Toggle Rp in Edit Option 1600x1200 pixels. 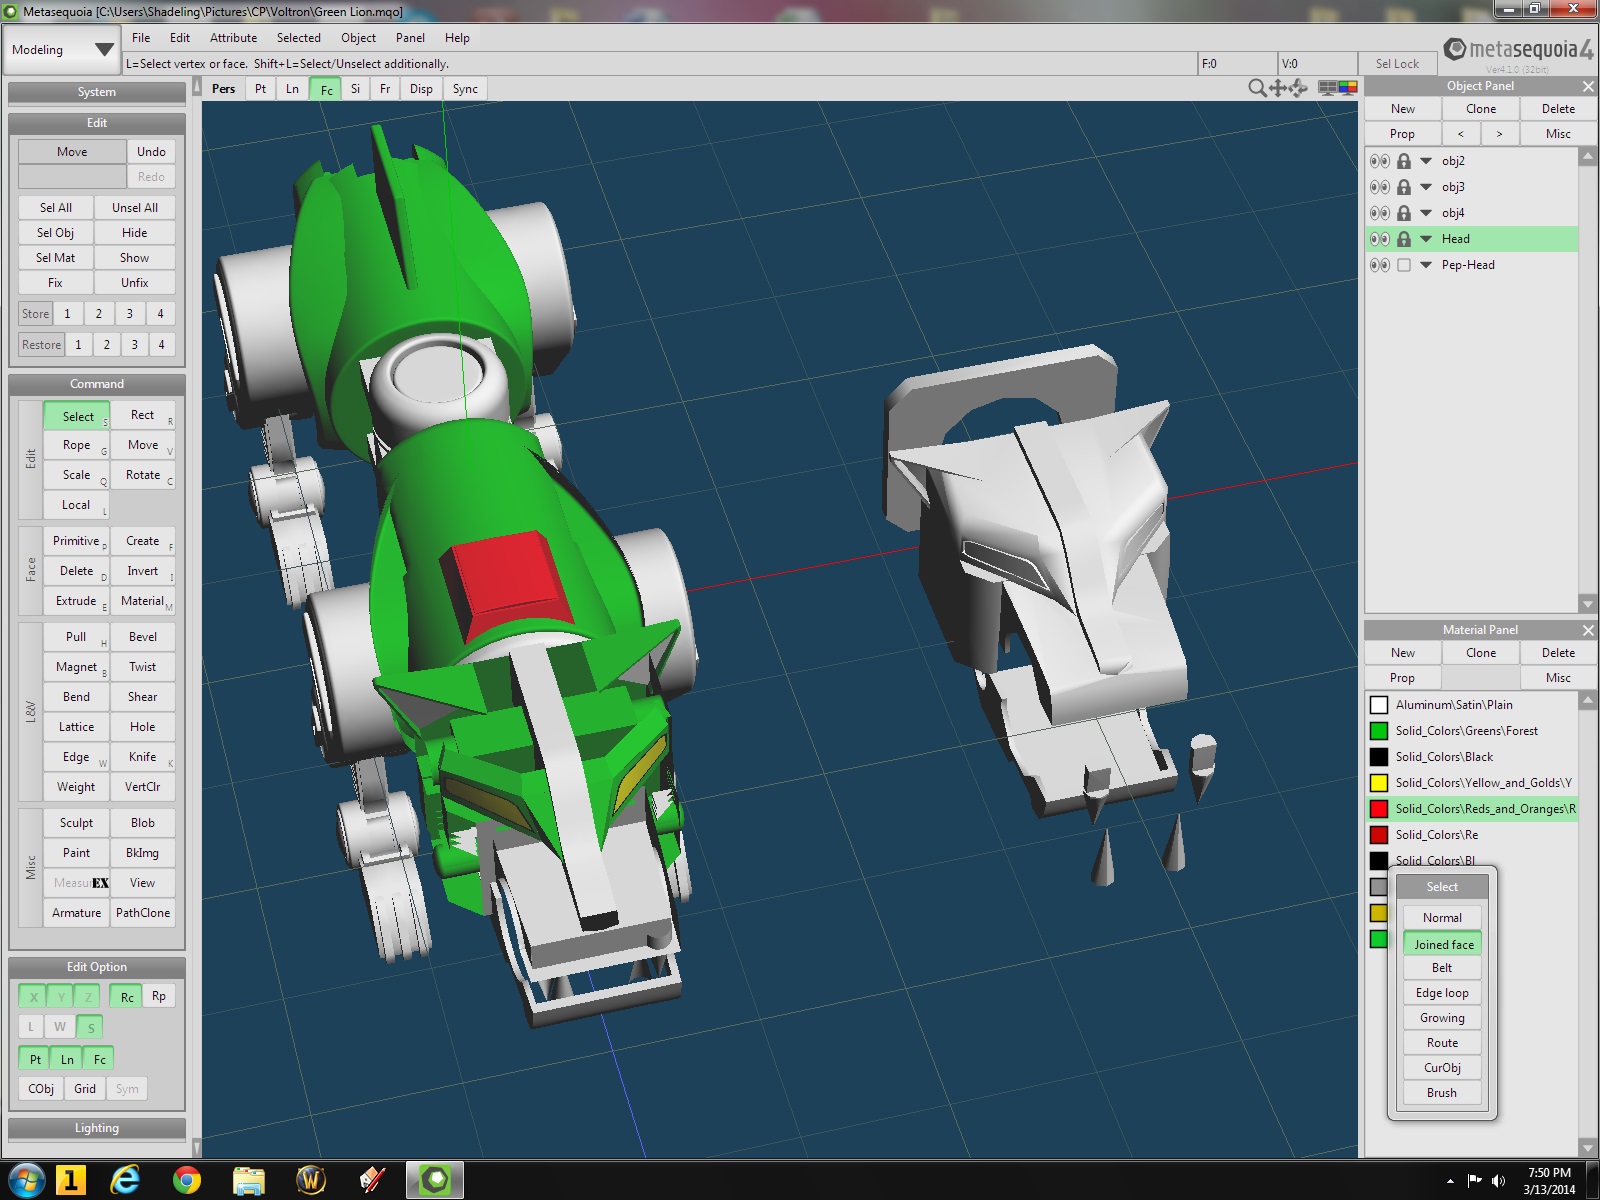(x=159, y=996)
